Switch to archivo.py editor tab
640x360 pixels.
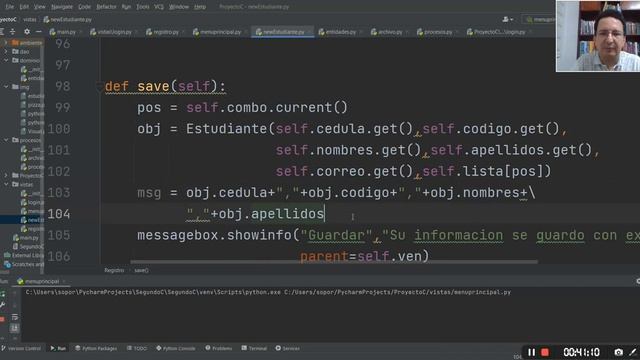390,32
